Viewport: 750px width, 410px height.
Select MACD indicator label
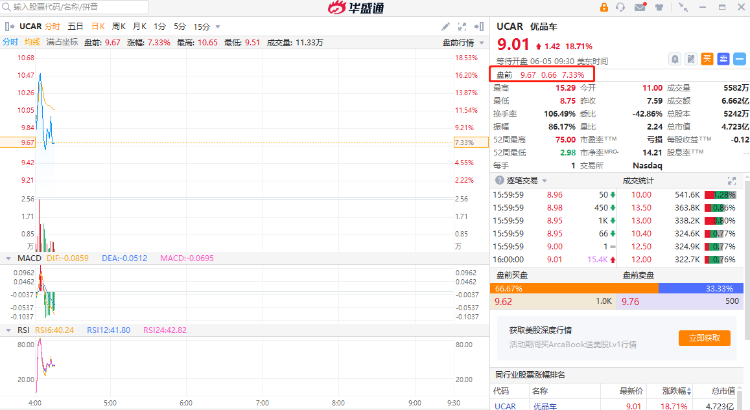tap(29, 258)
